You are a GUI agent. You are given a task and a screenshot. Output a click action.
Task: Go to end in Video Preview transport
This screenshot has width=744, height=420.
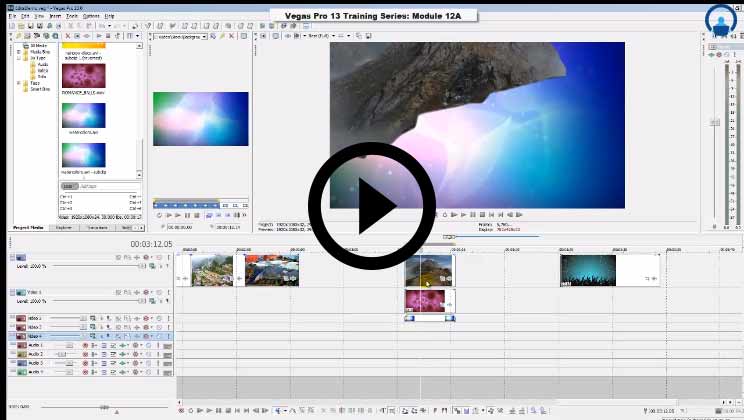tap(501, 215)
